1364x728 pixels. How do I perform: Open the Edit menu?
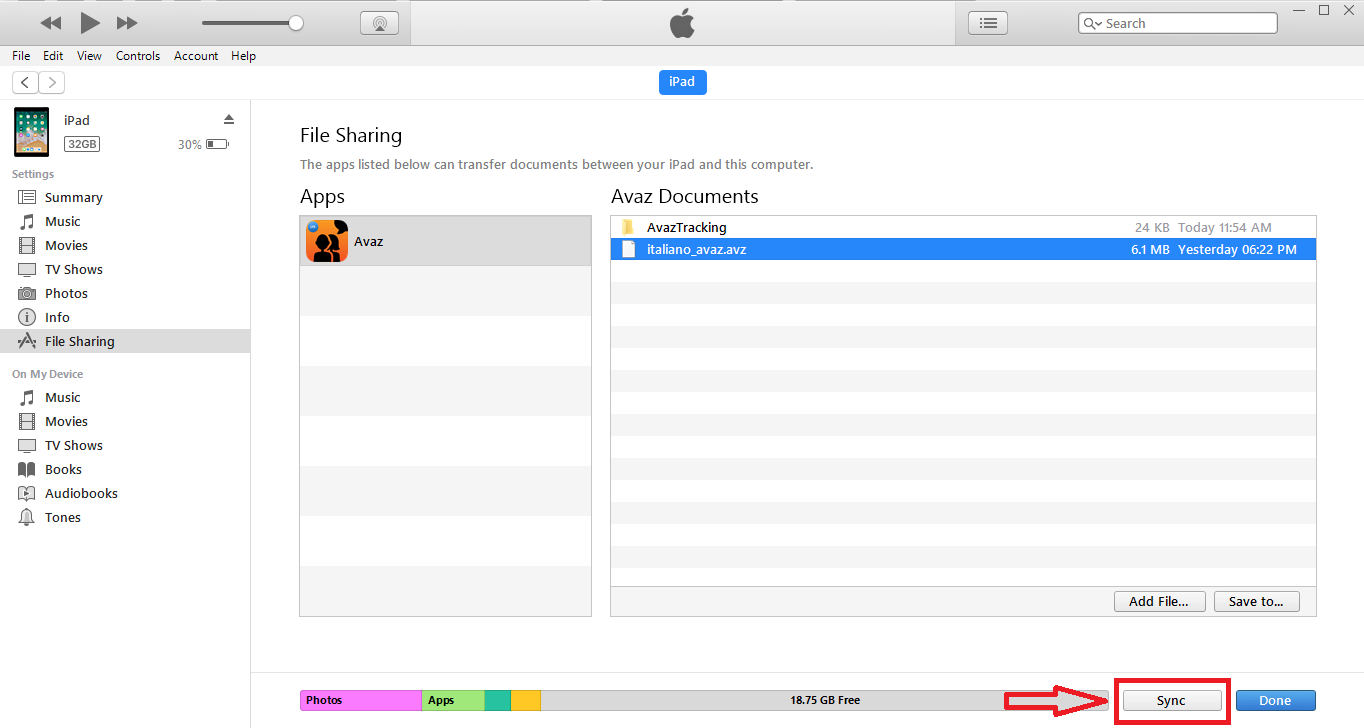pos(53,56)
